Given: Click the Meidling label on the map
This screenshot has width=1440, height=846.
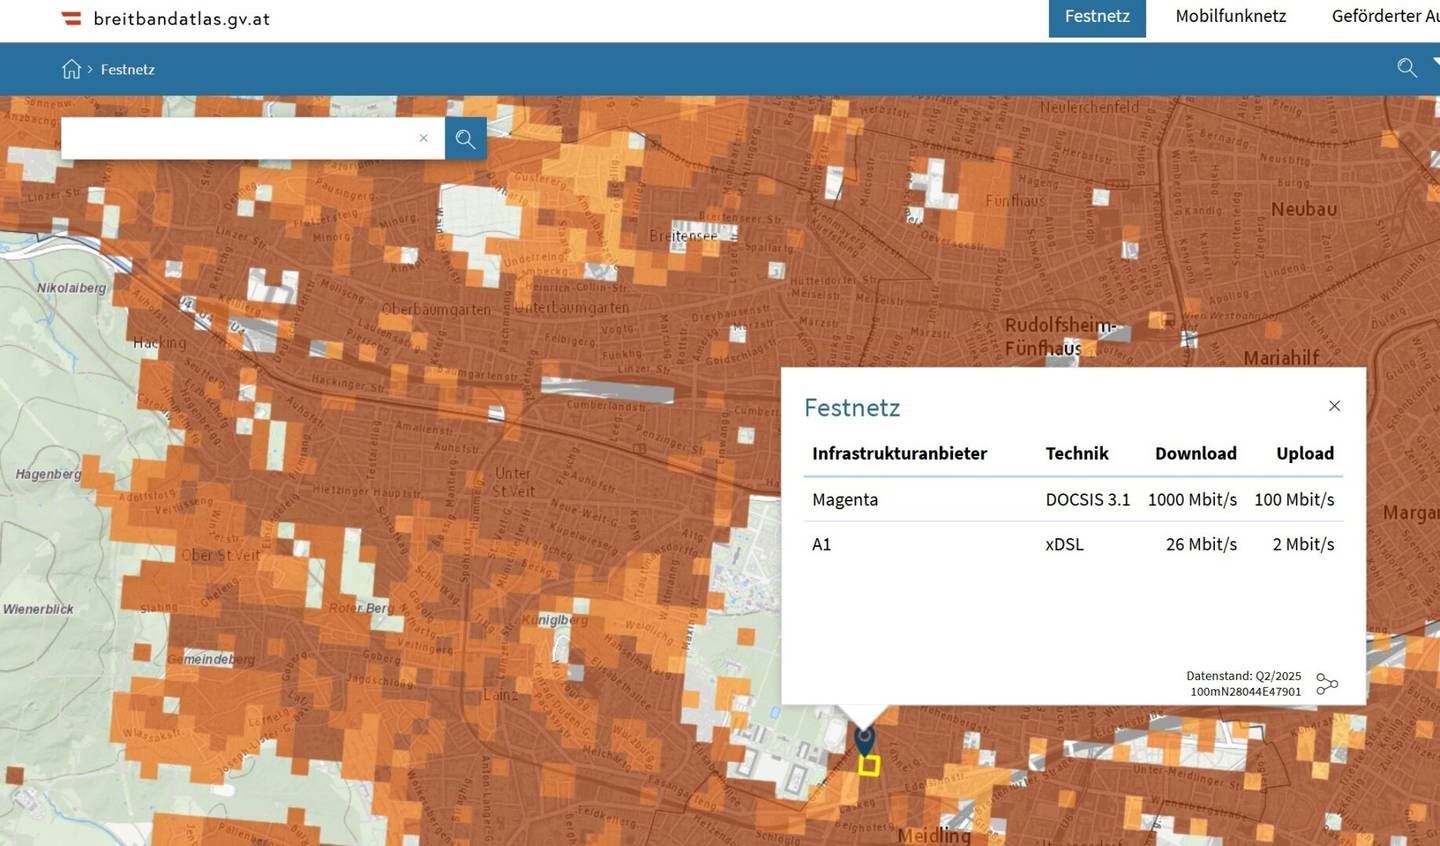Looking at the screenshot, I should pyautogui.click(x=934, y=835).
